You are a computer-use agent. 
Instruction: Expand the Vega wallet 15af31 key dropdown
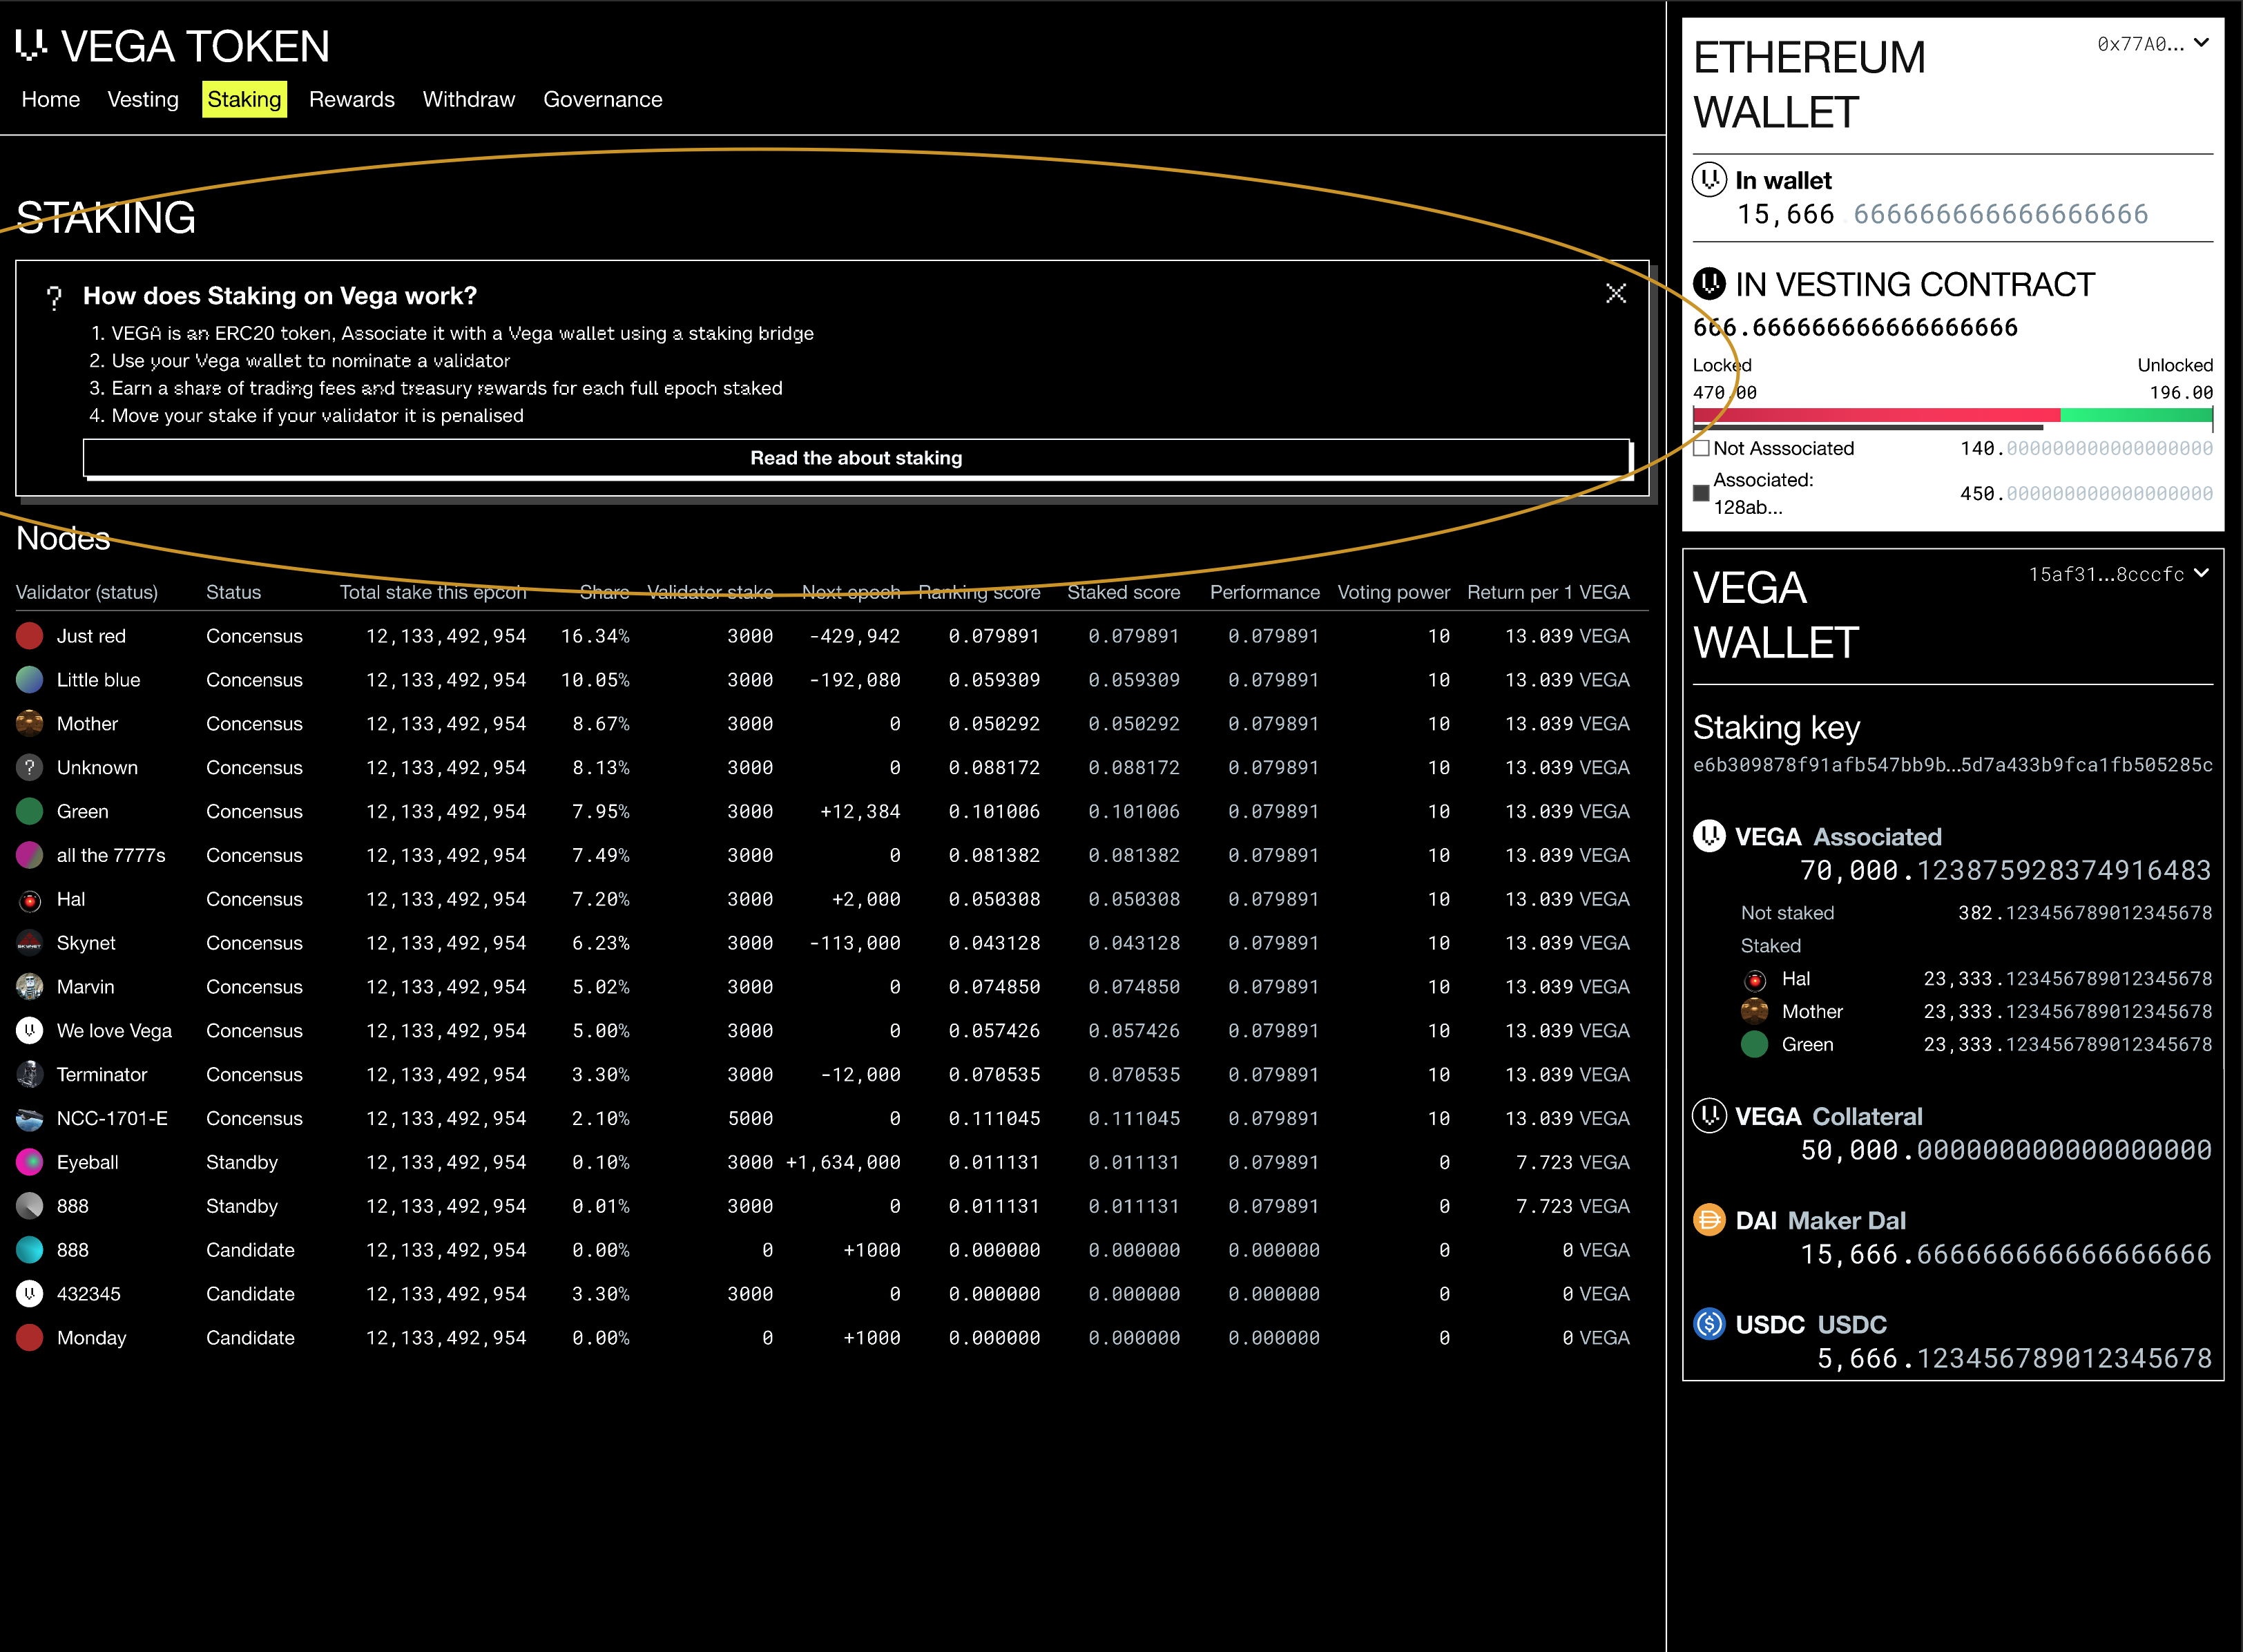pyautogui.click(x=2117, y=574)
